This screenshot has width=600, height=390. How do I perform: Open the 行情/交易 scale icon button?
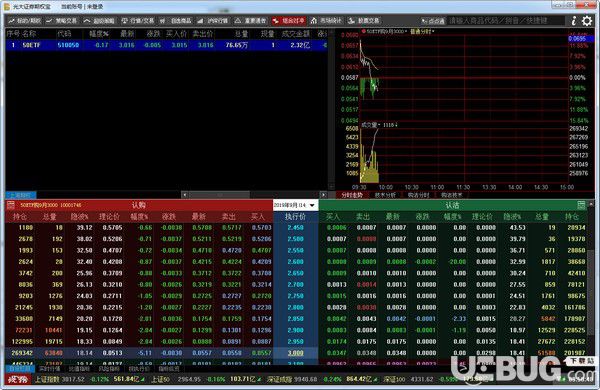click(x=138, y=21)
